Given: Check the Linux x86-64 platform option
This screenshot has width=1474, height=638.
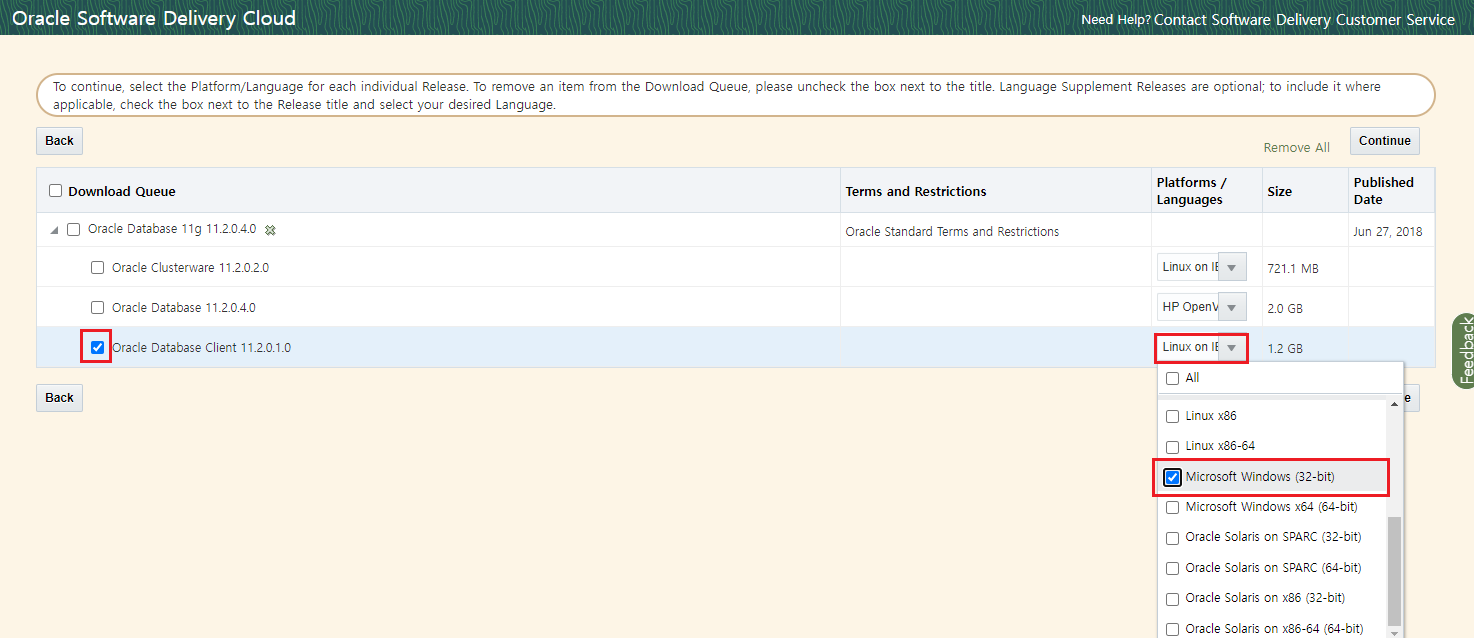Looking at the screenshot, I should [1172, 446].
